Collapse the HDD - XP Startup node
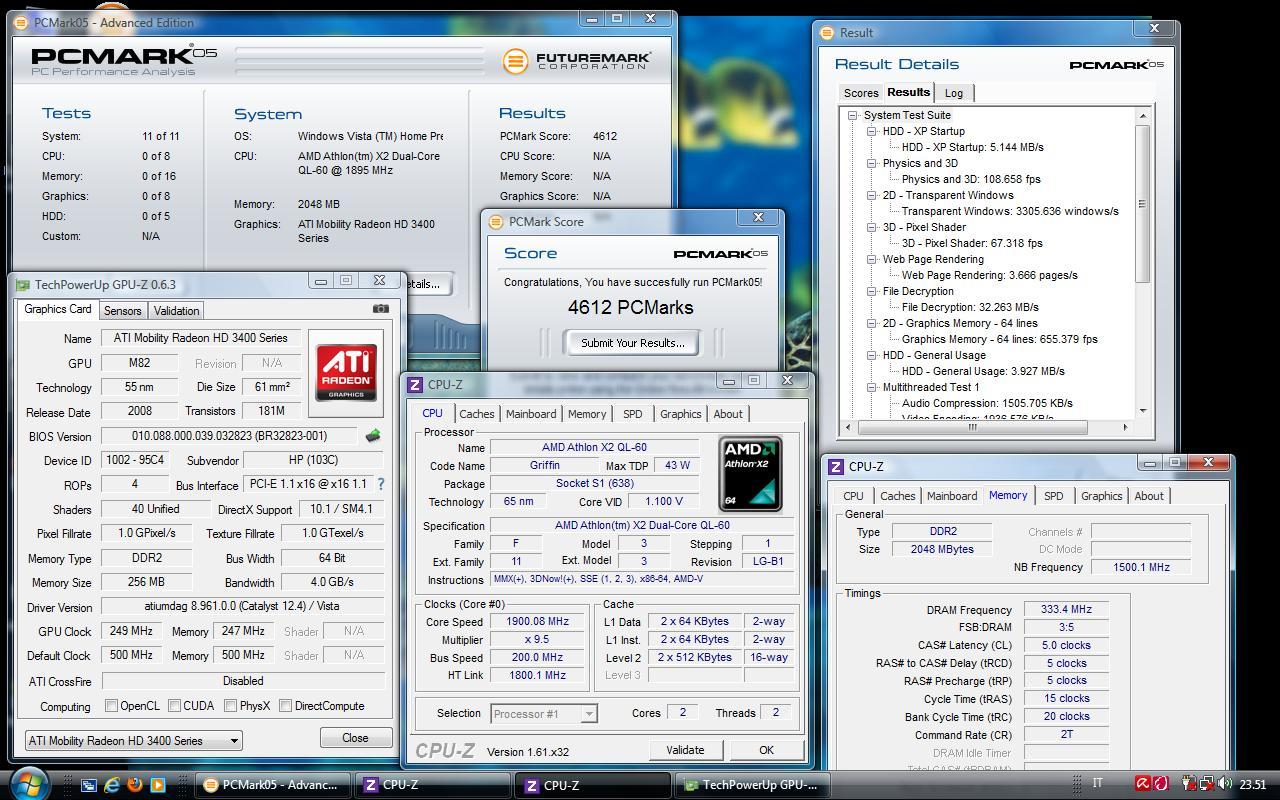 [872, 131]
